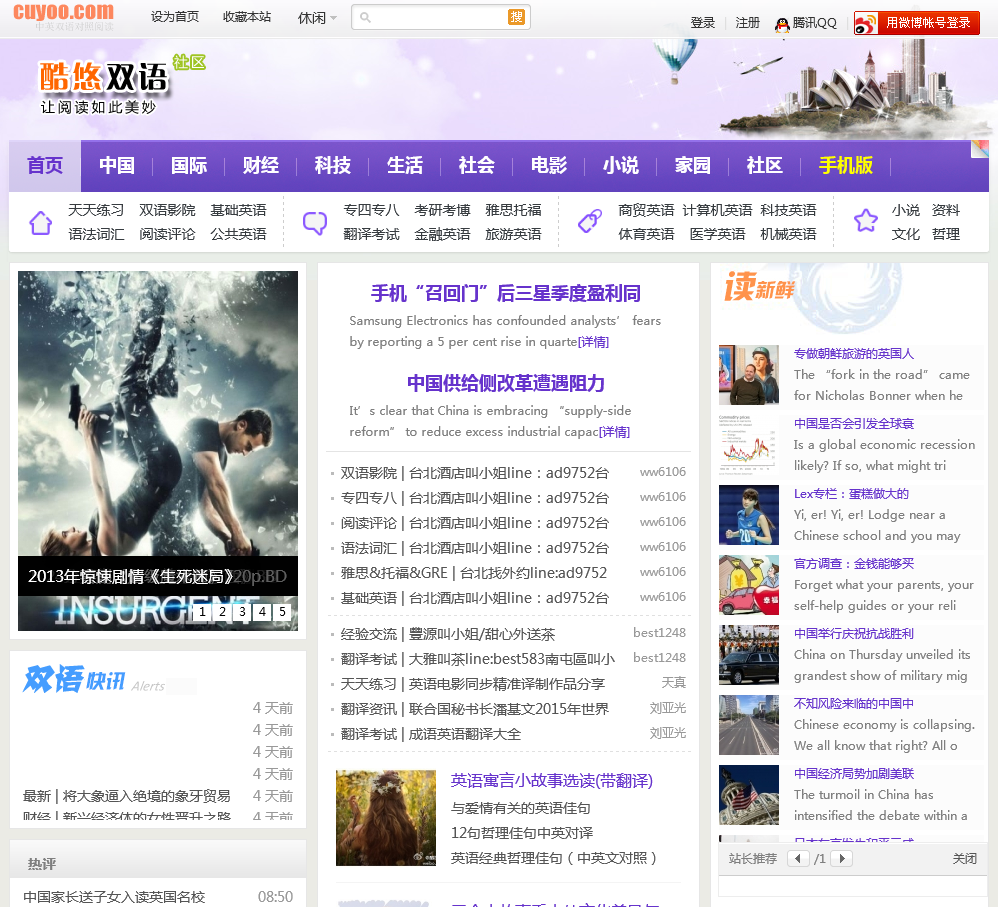Image resolution: width=998 pixels, height=907 pixels.
Task: Open 12句哲理佳句中英对译
Action: point(522,833)
